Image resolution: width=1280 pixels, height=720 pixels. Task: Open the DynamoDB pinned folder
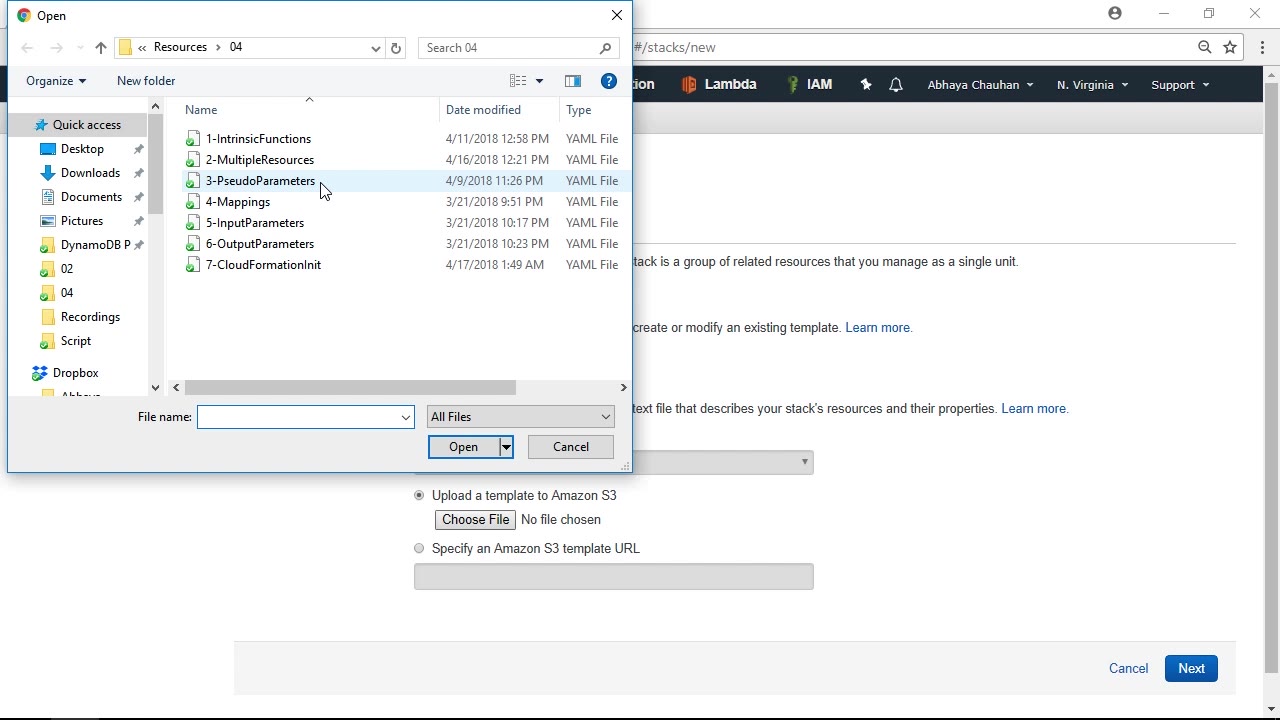pos(95,245)
